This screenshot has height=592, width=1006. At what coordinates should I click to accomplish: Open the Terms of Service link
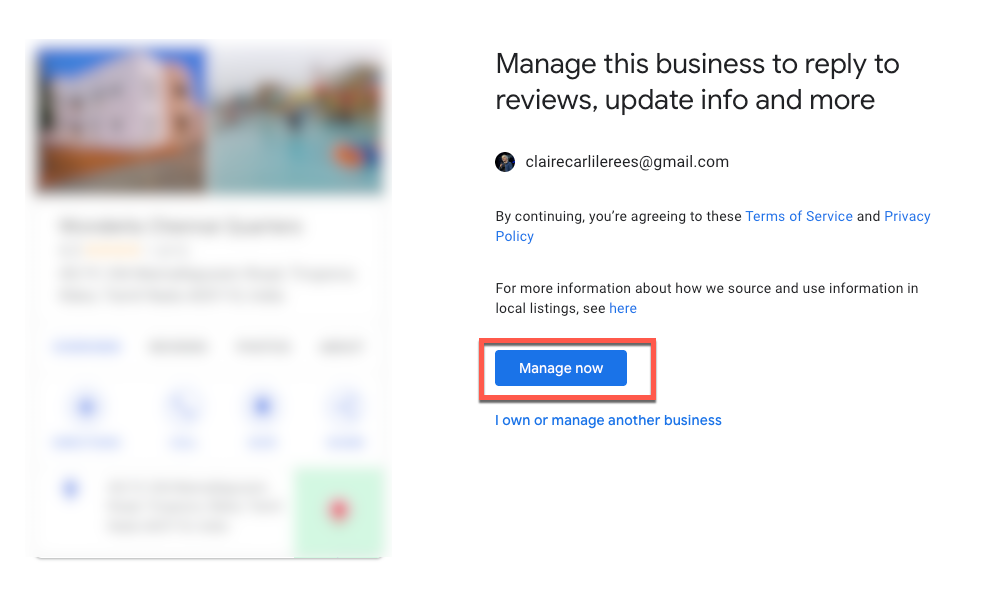click(x=799, y=216)
